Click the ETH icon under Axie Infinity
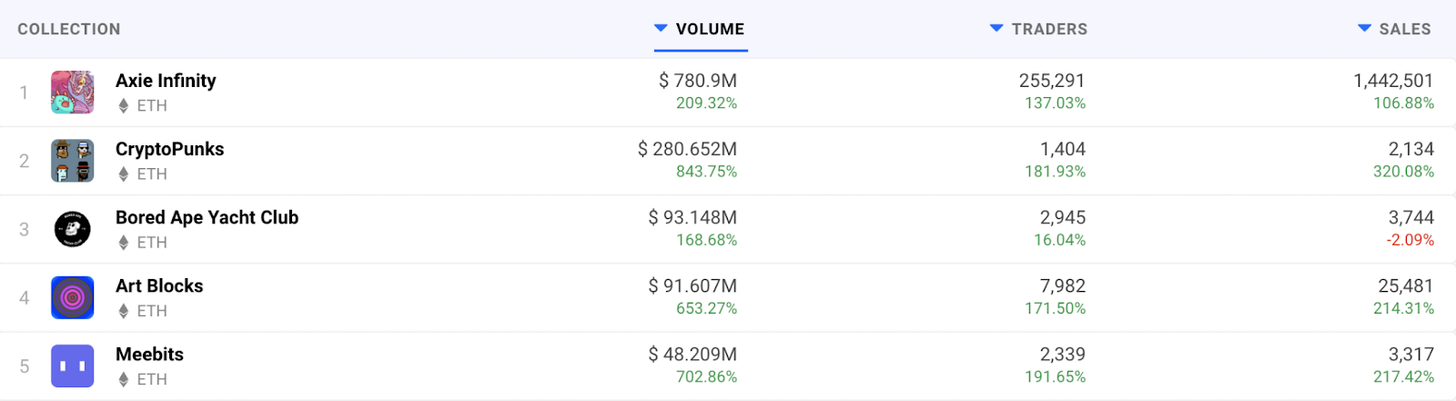The width and height of the screenshot is (1456, 401). point(124,105)
